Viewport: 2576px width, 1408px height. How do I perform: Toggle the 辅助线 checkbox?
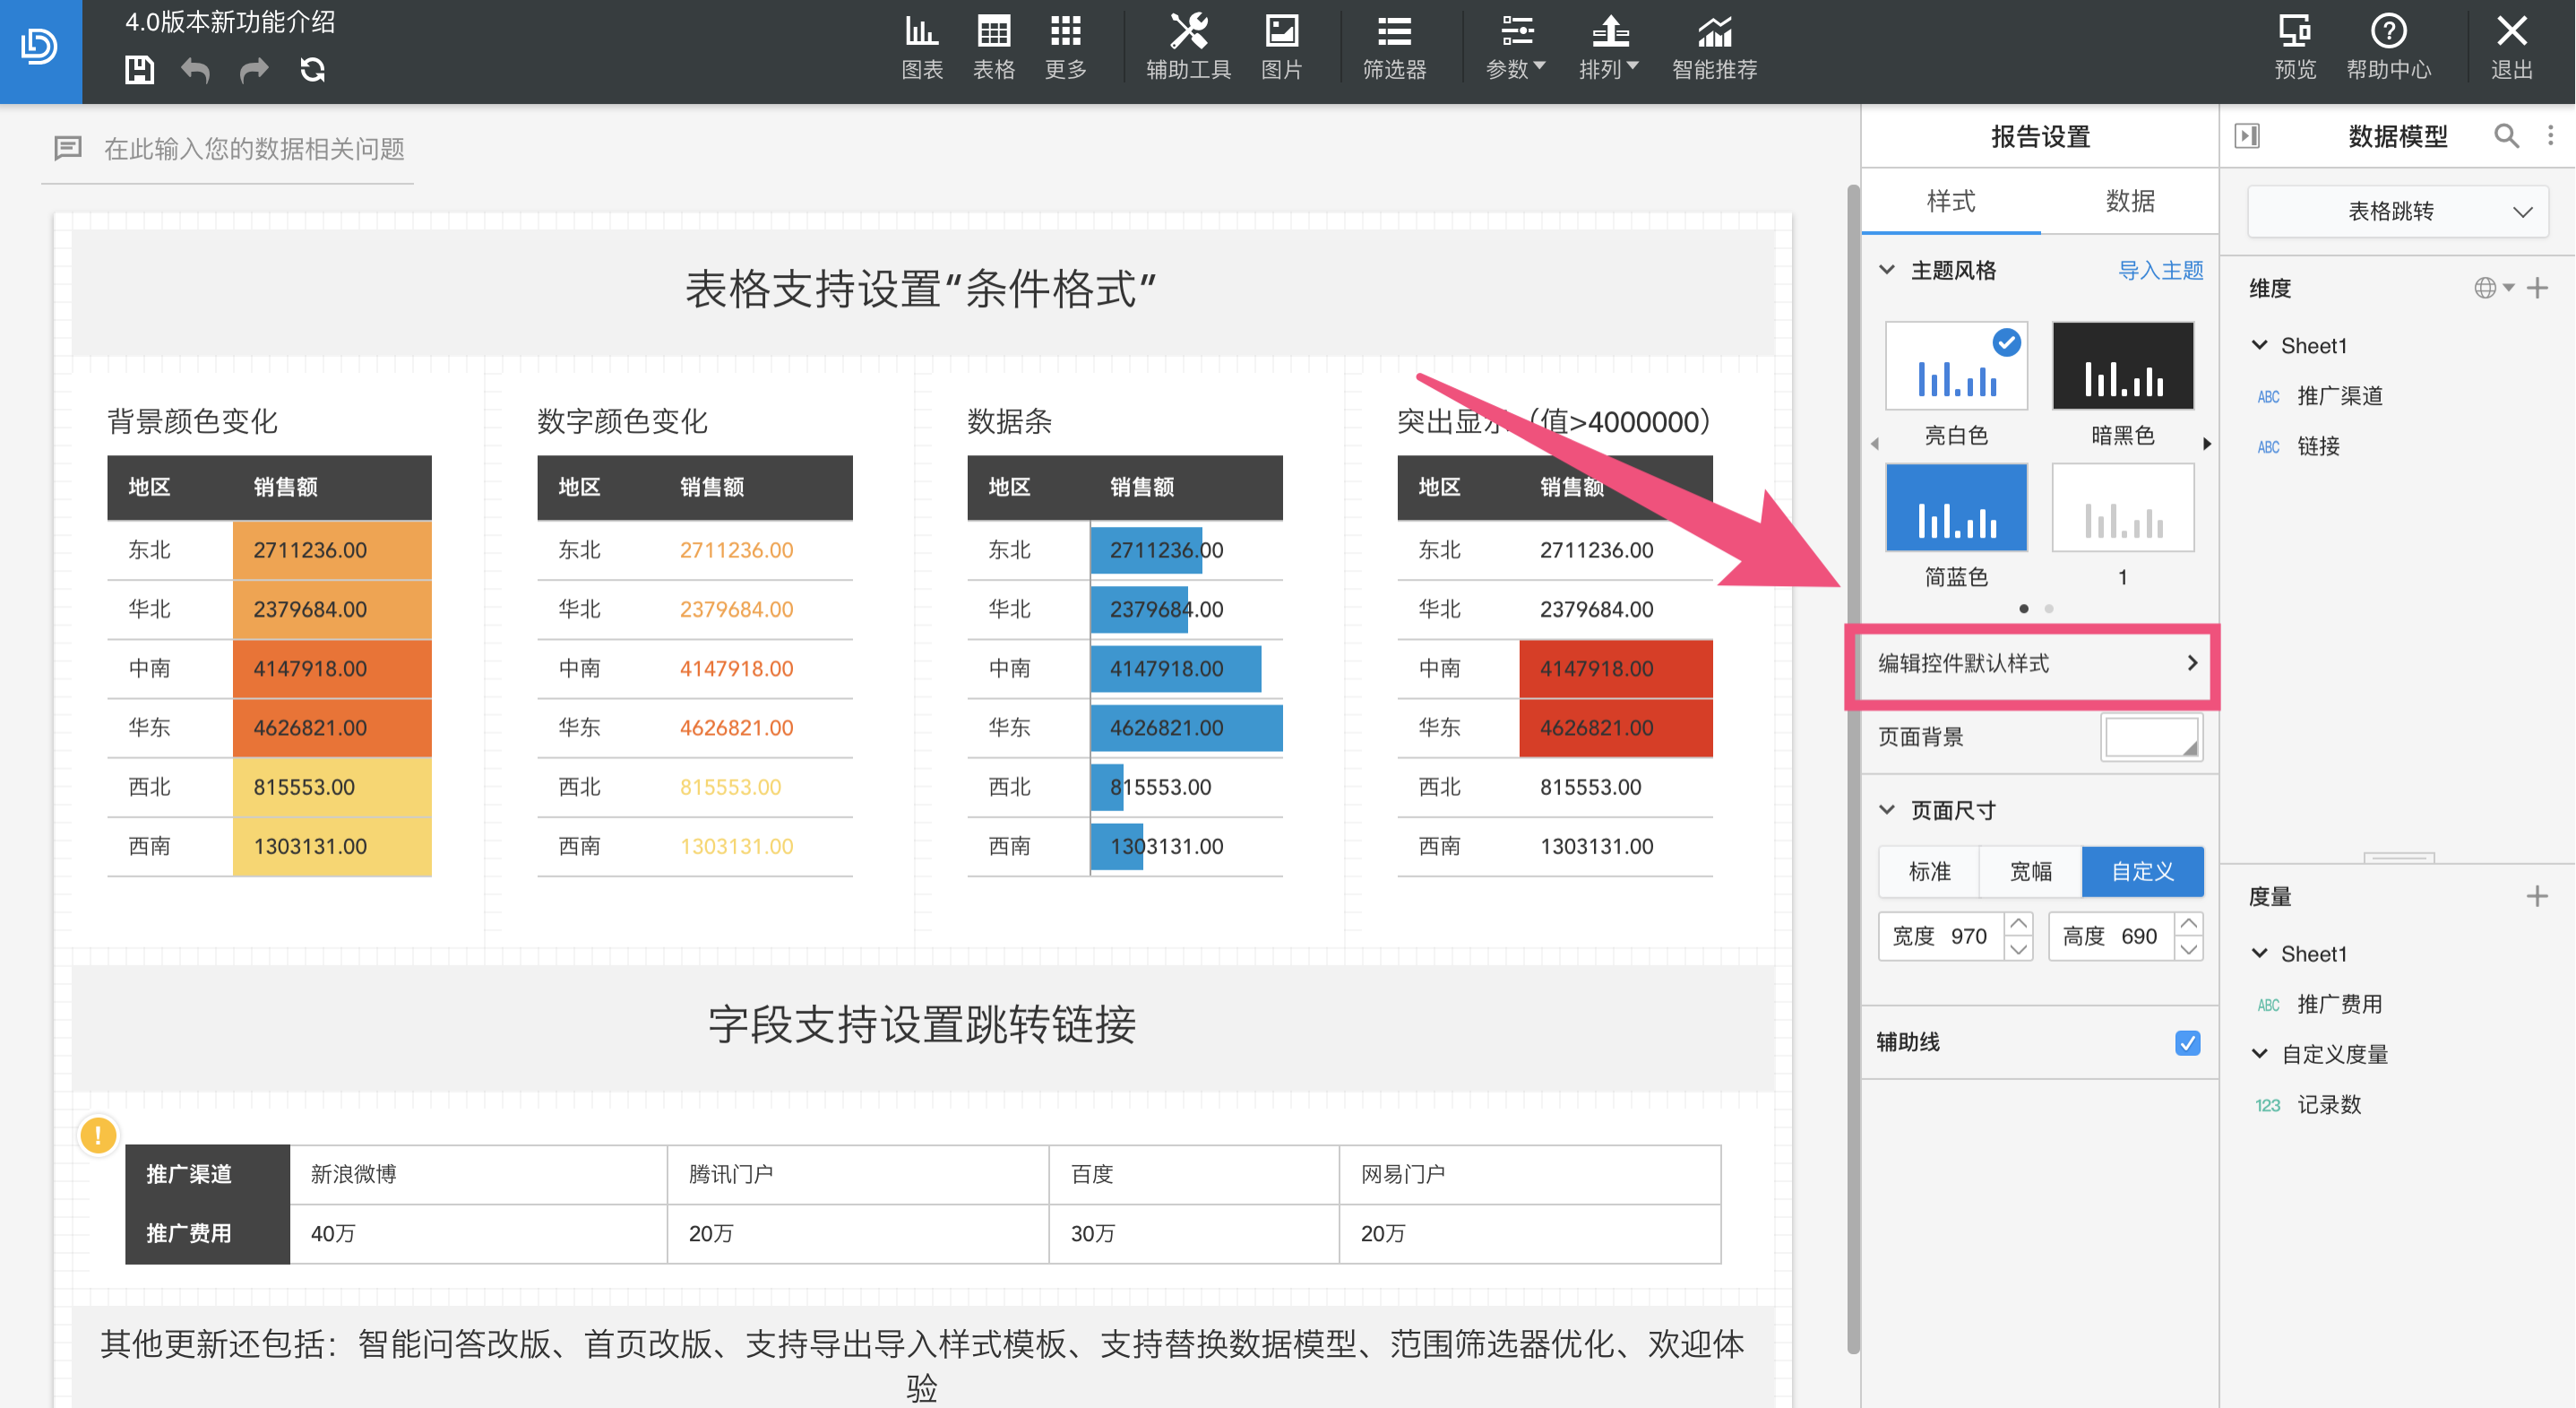[x=2187, y=1043]
